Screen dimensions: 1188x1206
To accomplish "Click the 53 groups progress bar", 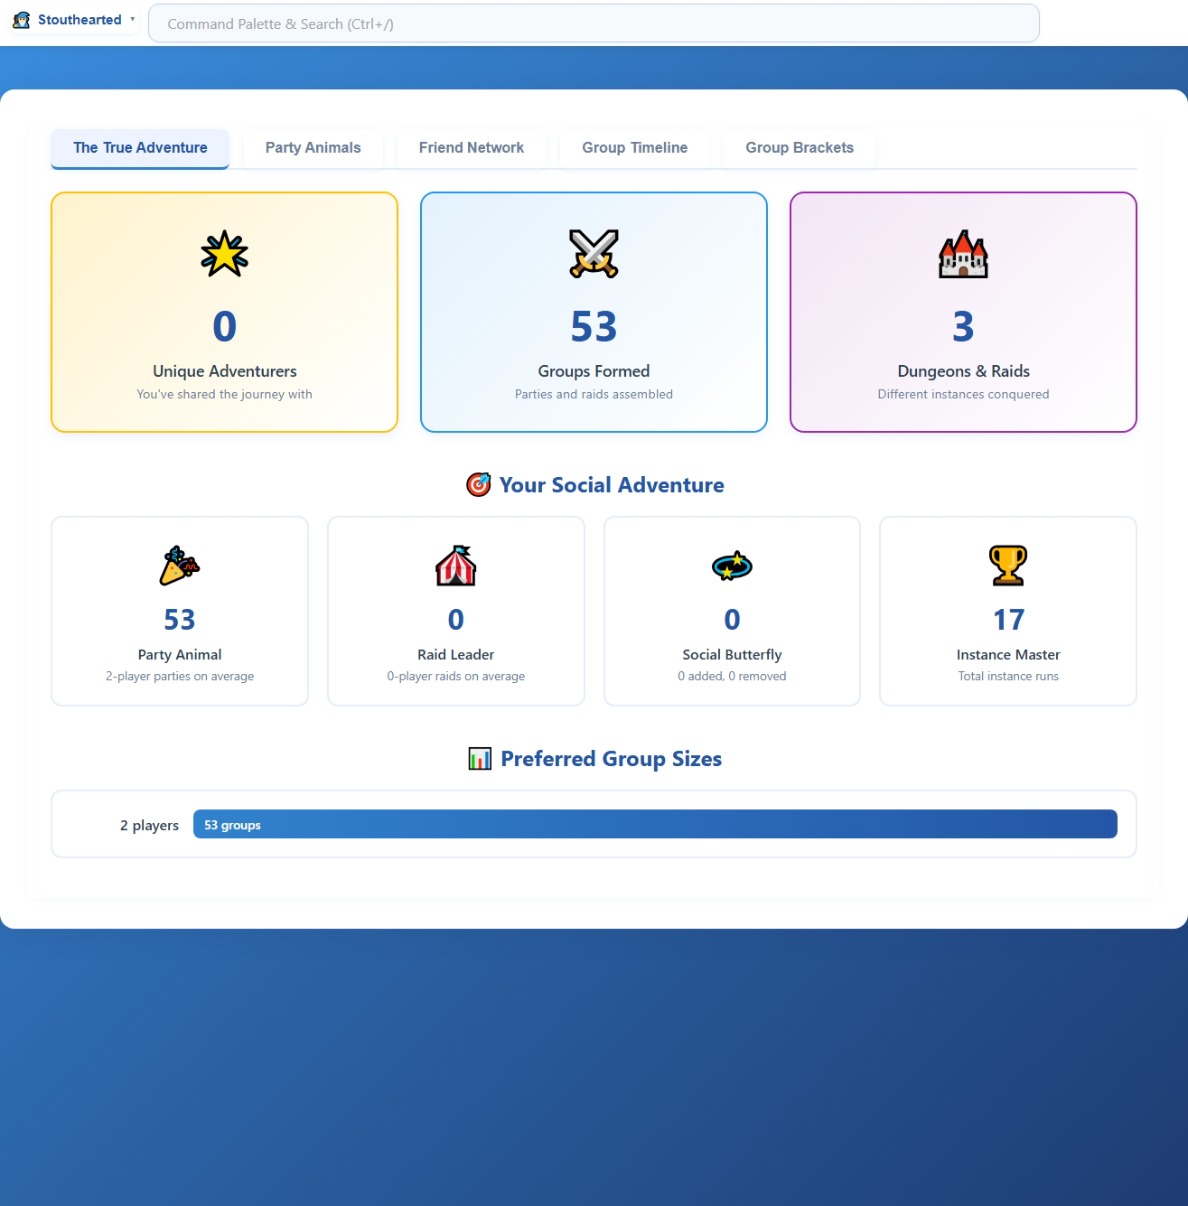I will [655, 825].
